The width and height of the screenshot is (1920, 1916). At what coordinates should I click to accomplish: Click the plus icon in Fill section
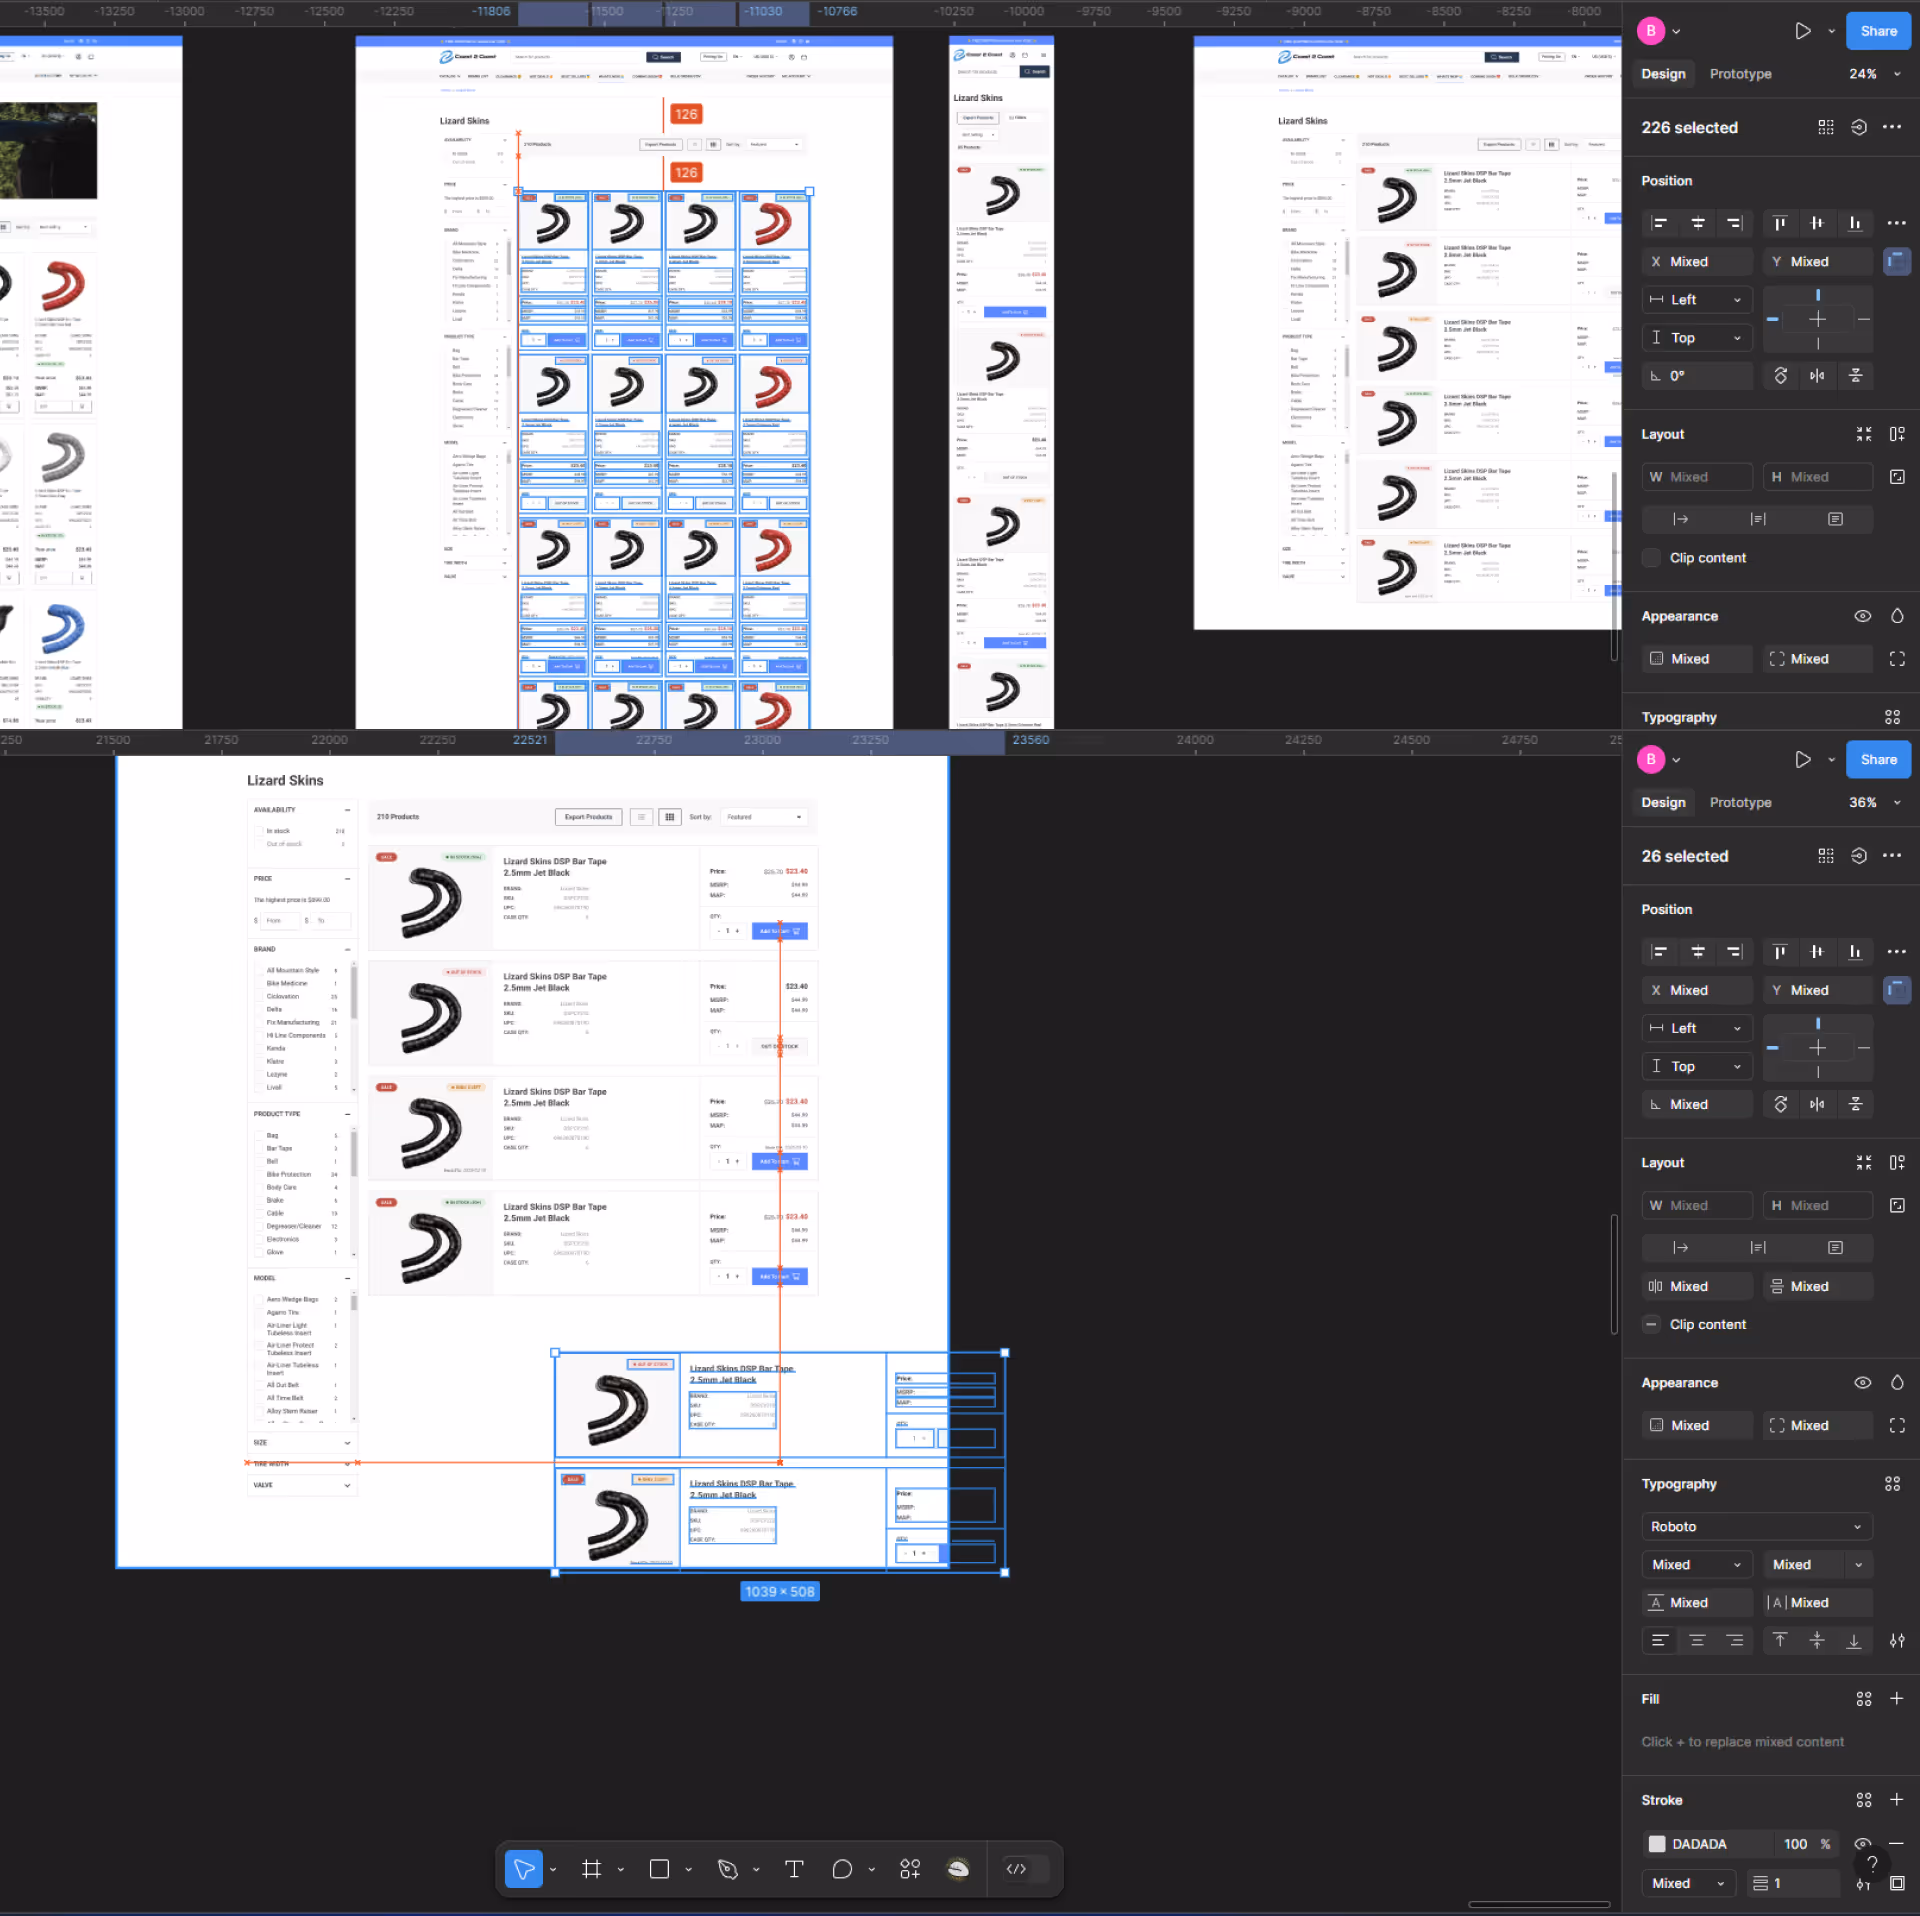[1896, 1699]
